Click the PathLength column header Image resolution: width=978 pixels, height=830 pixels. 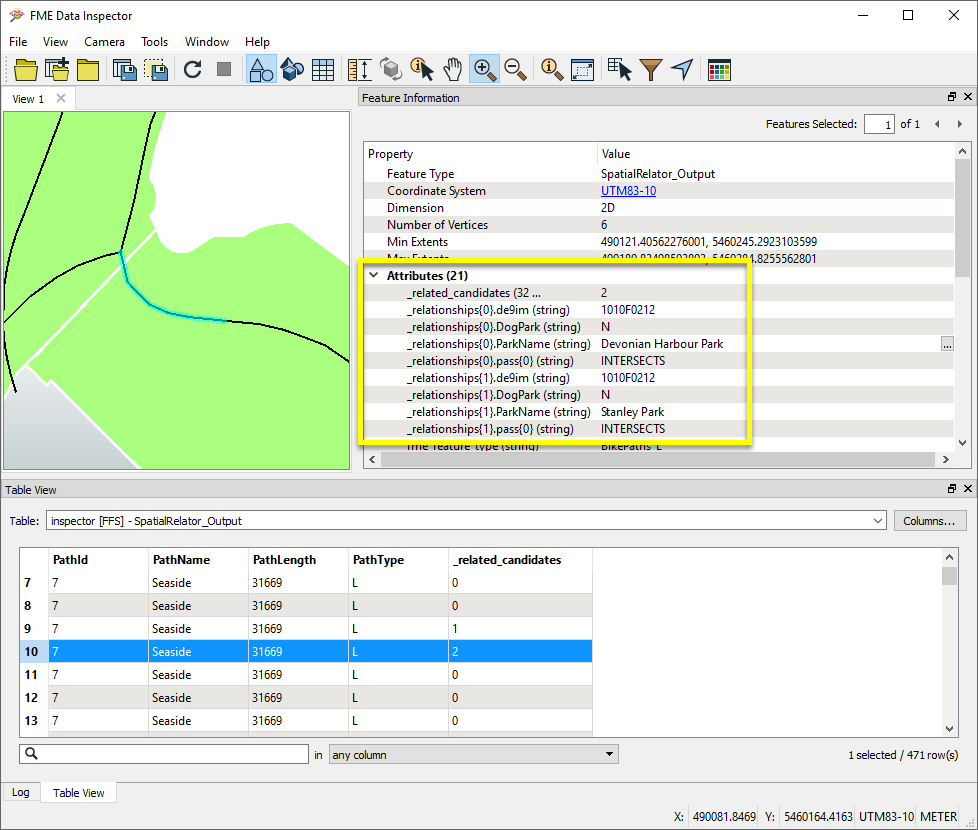pos(298,559)
